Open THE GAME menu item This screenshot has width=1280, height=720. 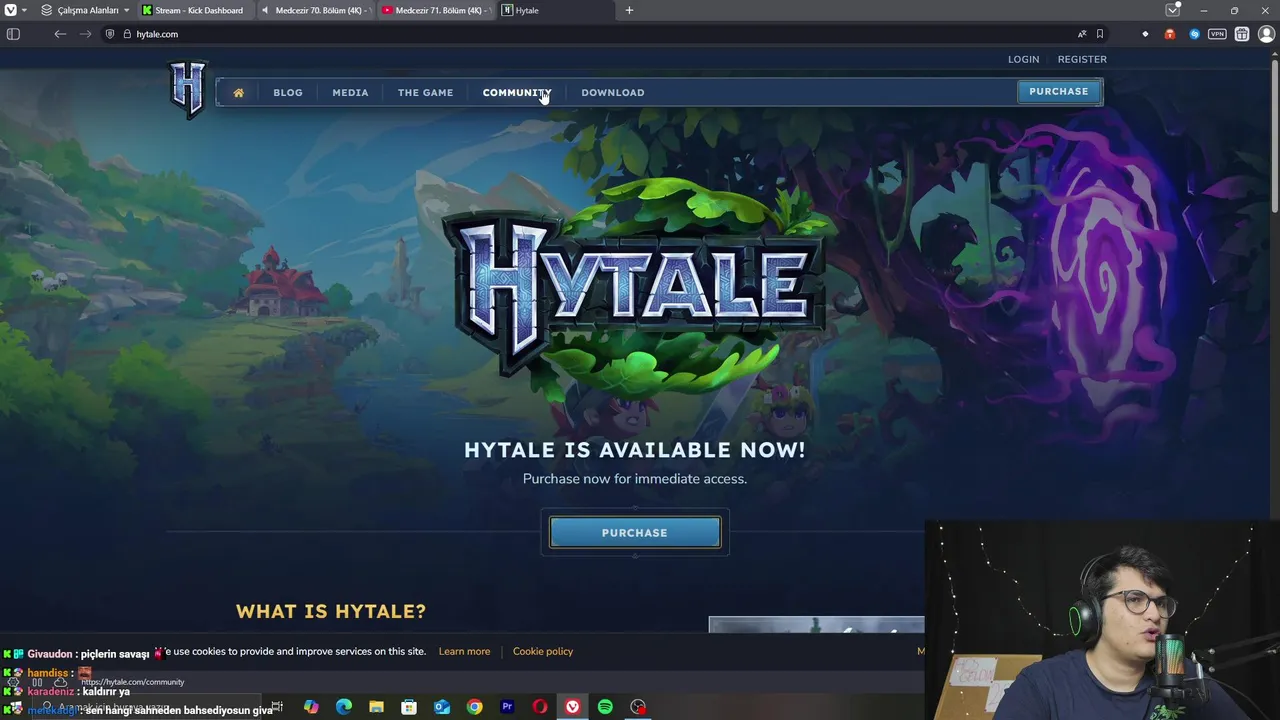[425, 93]
